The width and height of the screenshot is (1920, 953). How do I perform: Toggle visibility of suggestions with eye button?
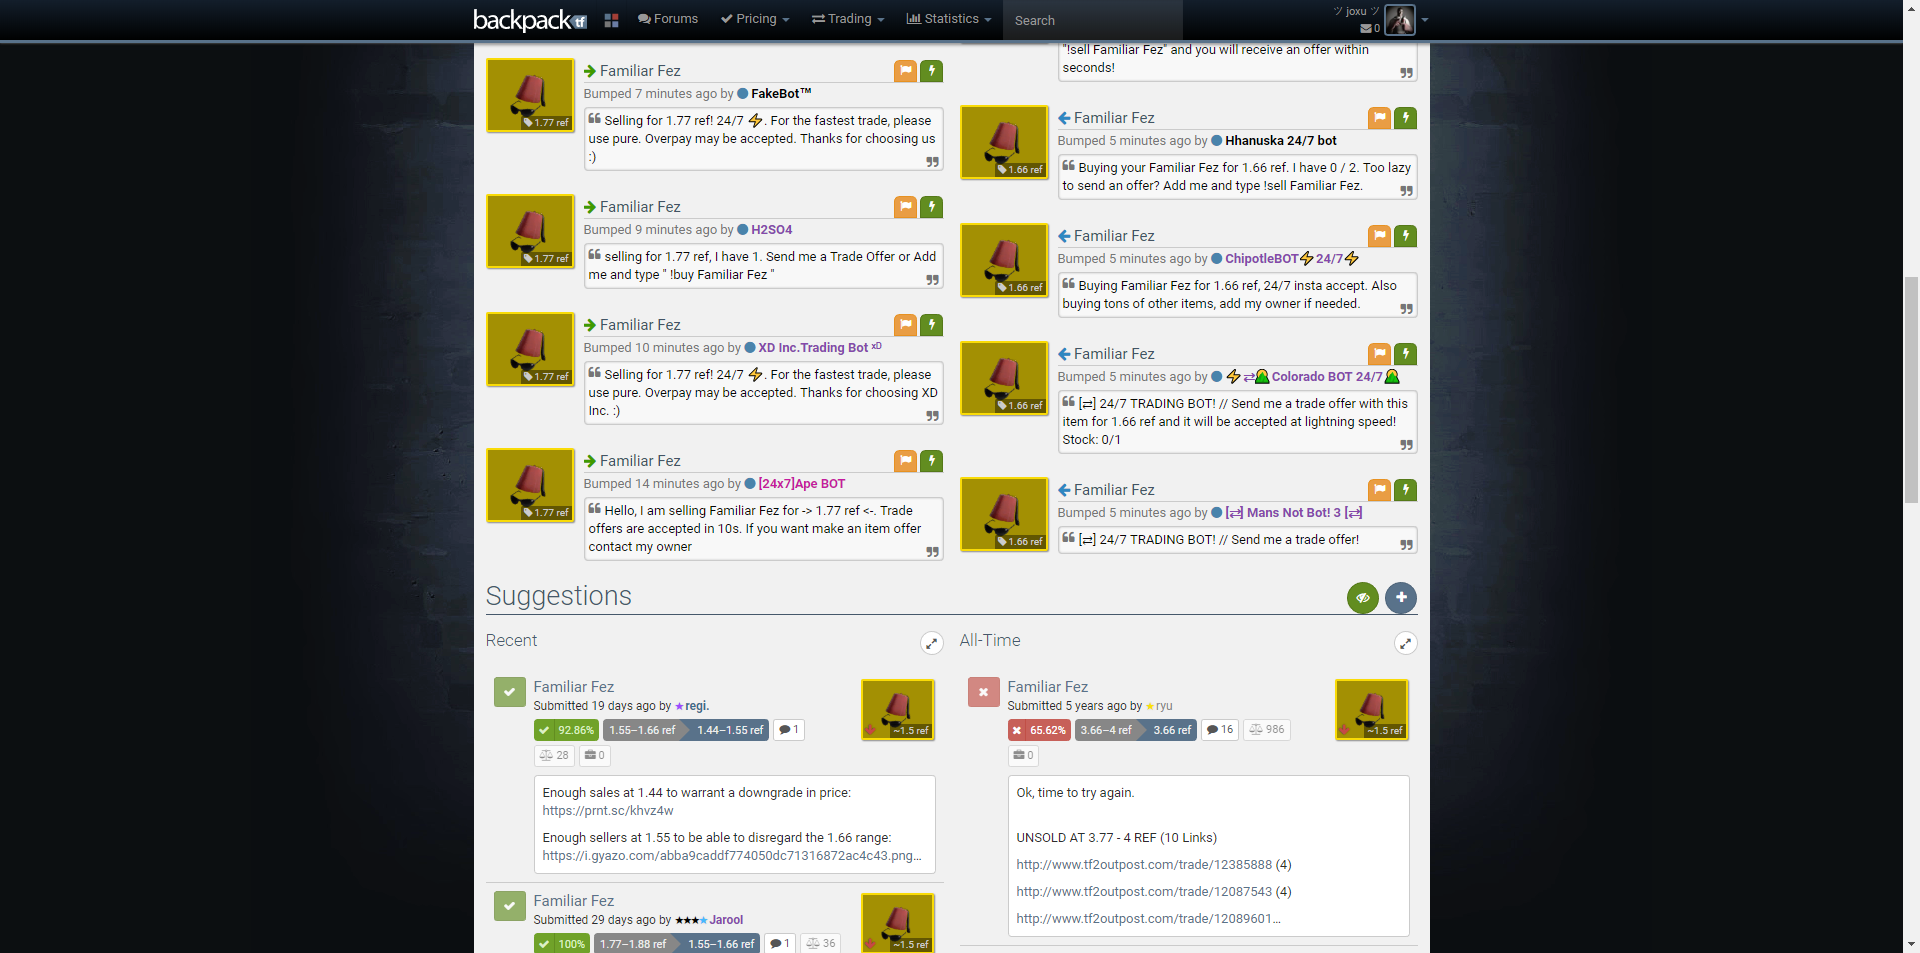pos(1363,598)
